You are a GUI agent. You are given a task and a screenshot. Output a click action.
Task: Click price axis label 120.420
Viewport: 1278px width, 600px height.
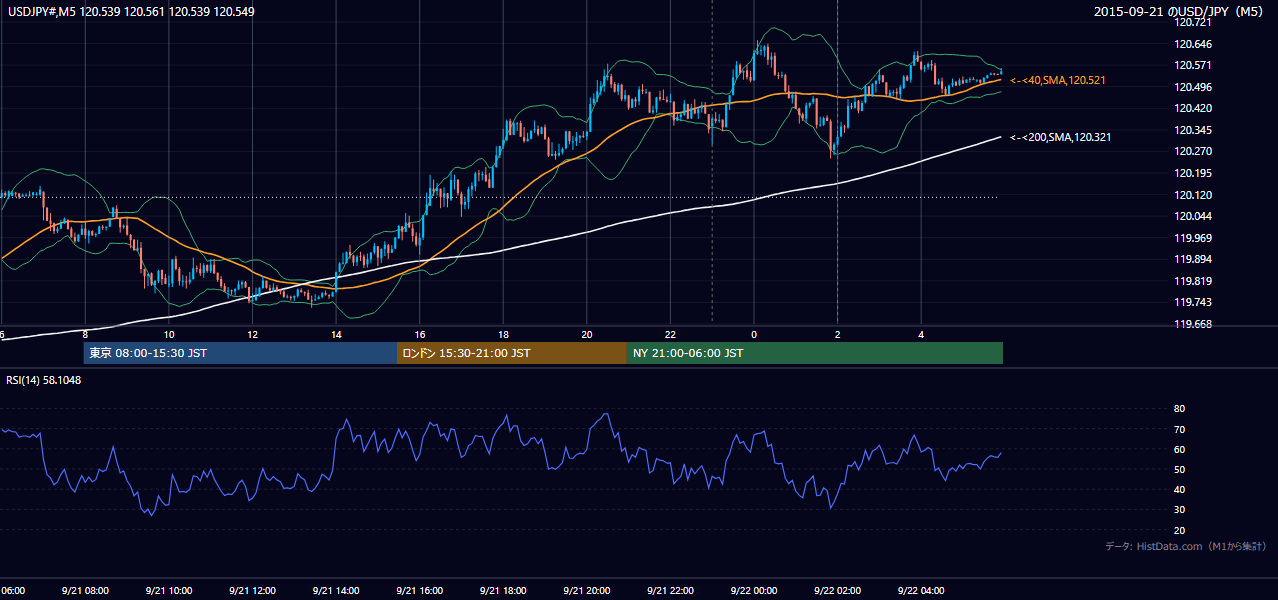tap(1194, 108)
